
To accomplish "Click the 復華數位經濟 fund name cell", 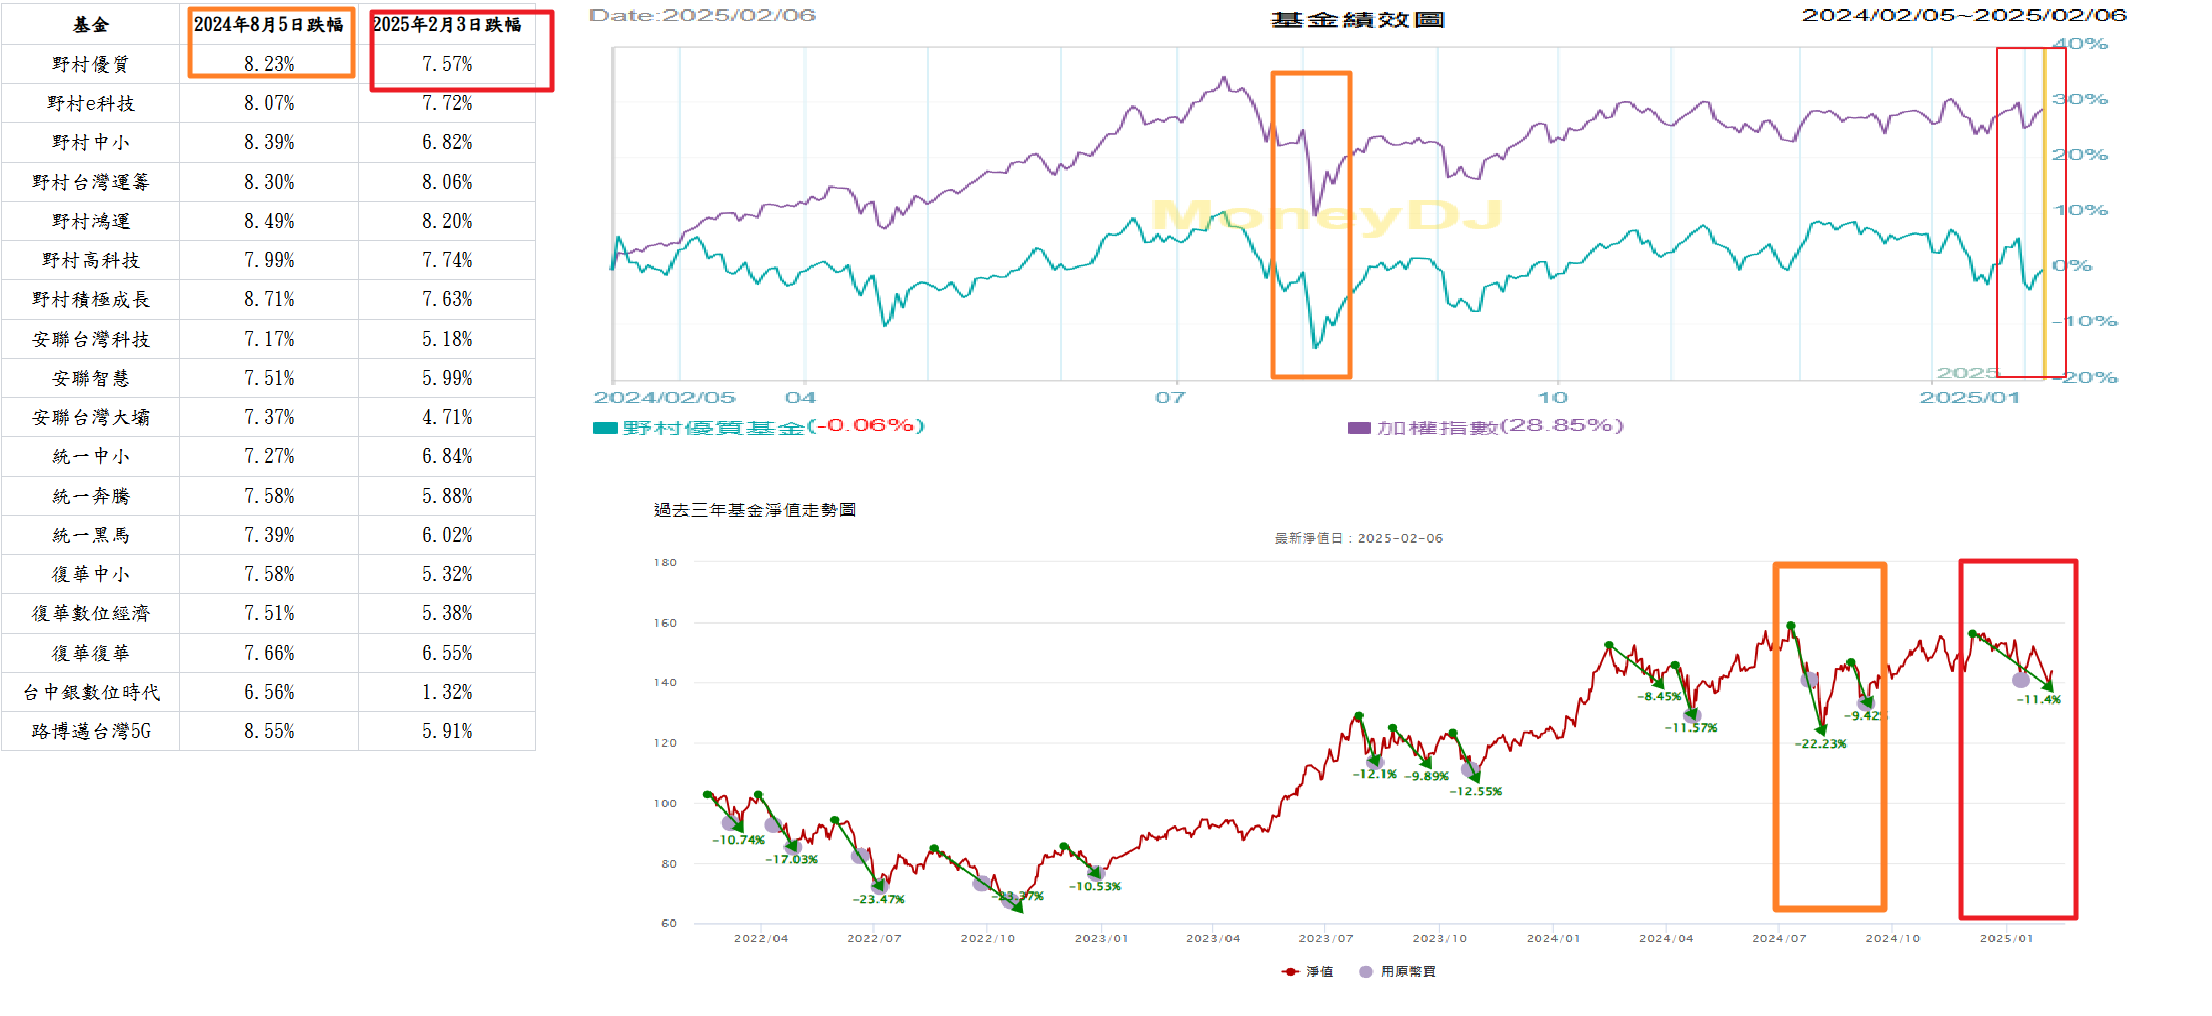I will point(90,613).
